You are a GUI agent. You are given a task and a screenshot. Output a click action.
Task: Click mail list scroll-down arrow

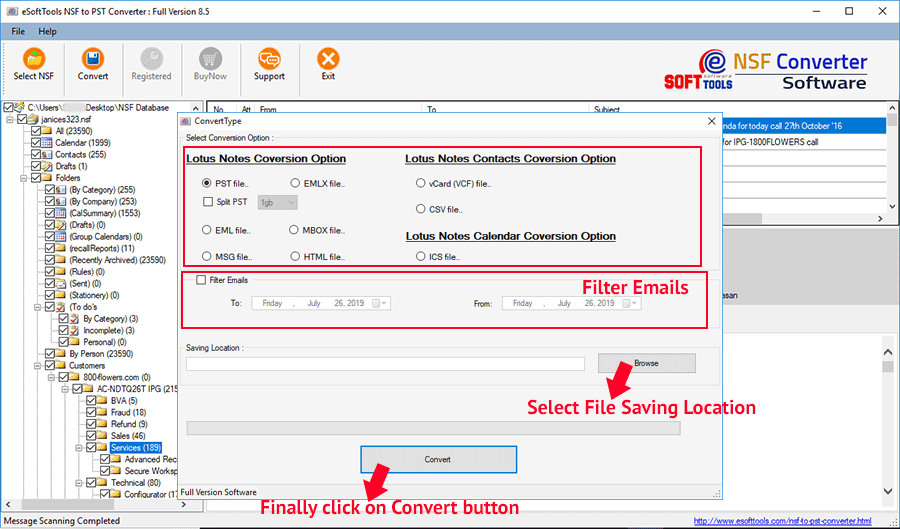(x=892, y=207)
